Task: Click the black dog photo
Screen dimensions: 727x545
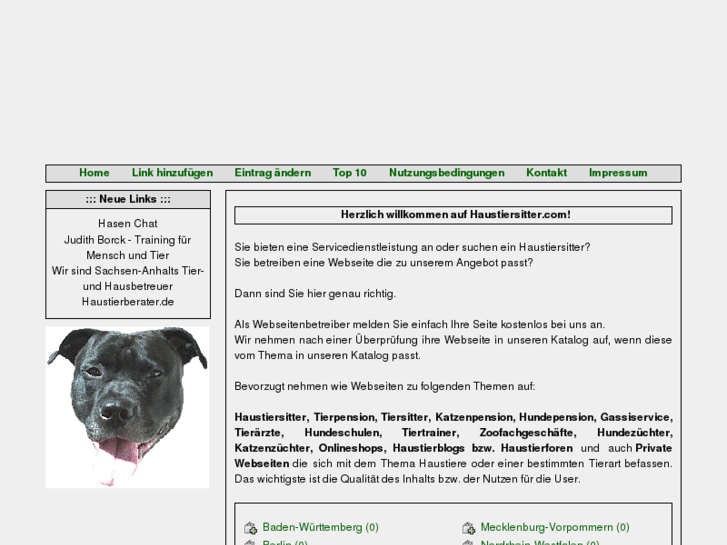Action: point(128,407)
